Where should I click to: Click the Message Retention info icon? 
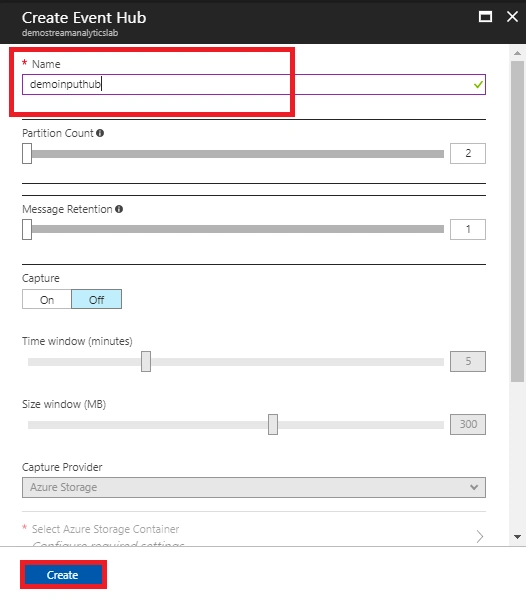coord(119,209)
